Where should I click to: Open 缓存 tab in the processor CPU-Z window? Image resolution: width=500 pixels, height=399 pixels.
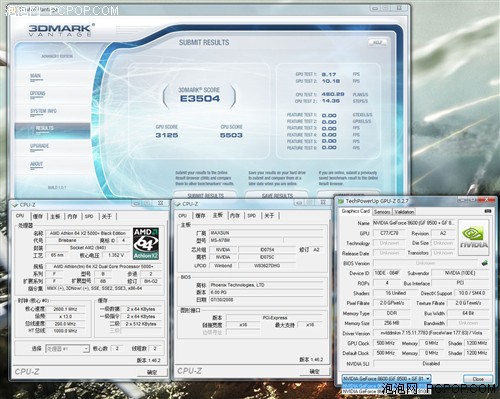[38, 216]
